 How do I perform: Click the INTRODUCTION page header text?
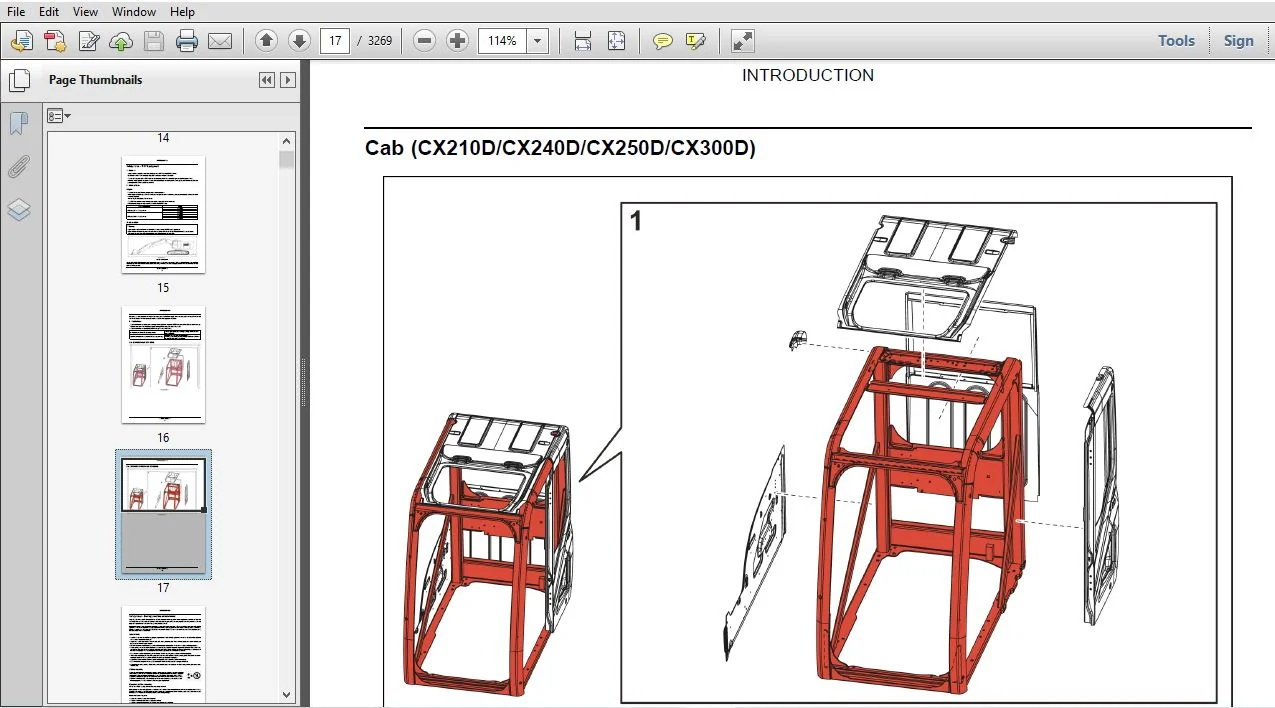point(808,75)
